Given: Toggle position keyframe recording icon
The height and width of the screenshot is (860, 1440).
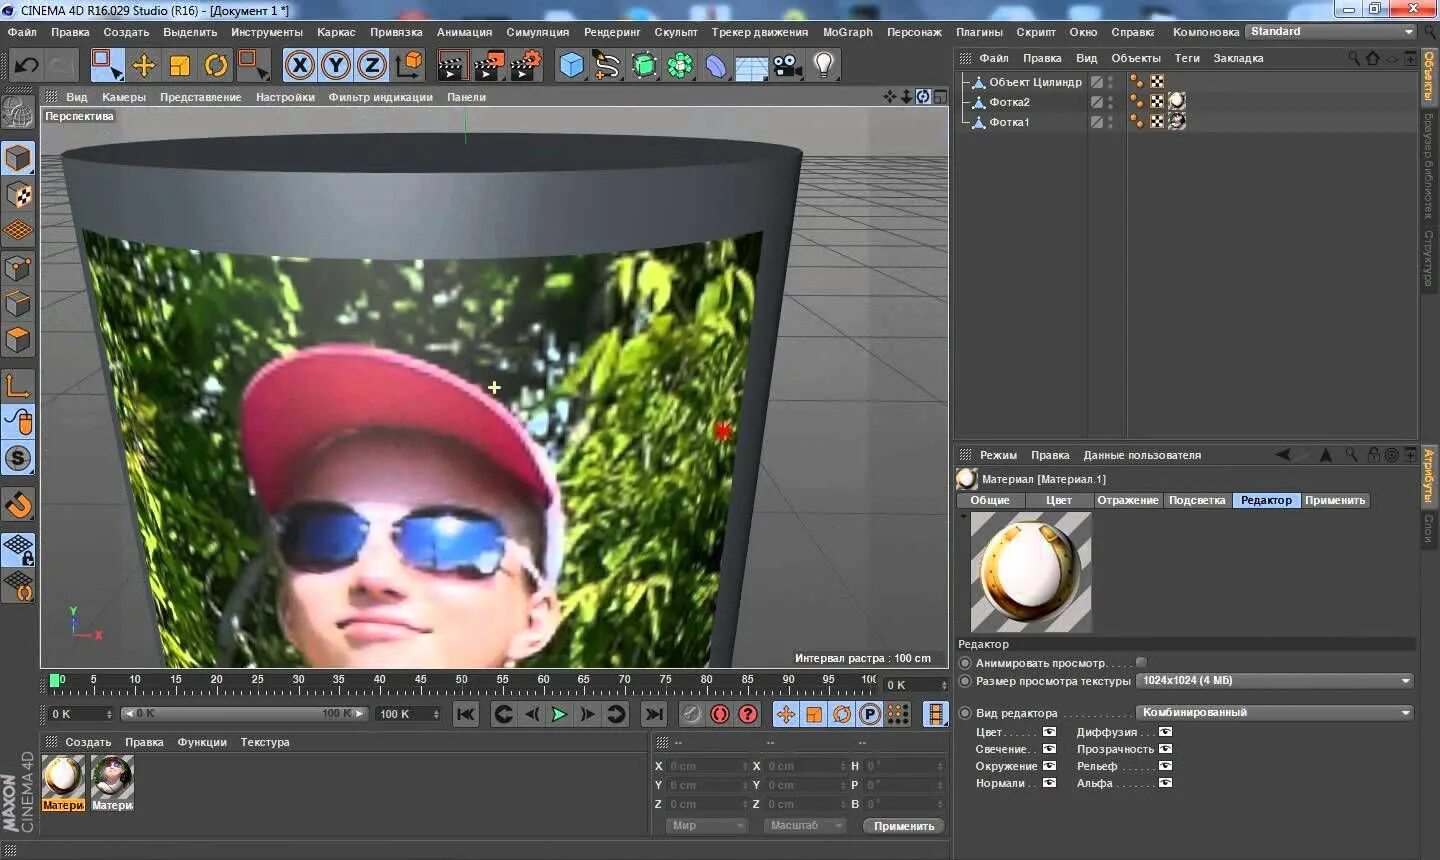Looking at the screenshot, I should tap(788, 714).
